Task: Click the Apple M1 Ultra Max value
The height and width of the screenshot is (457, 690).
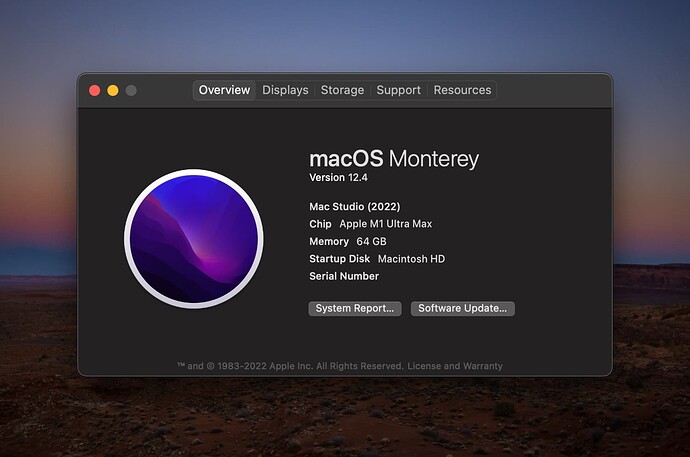Action: [385, 224]
